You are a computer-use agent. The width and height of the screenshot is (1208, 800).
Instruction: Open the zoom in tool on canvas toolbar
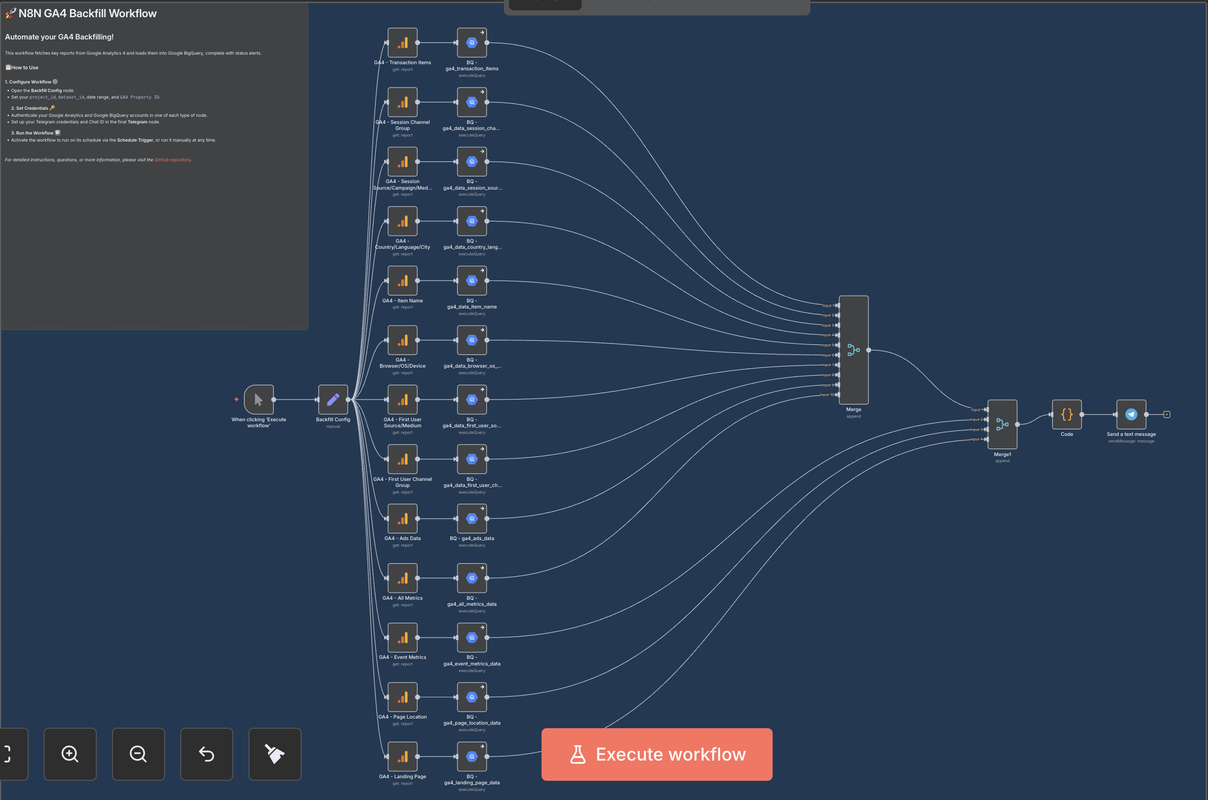[69, 754]
